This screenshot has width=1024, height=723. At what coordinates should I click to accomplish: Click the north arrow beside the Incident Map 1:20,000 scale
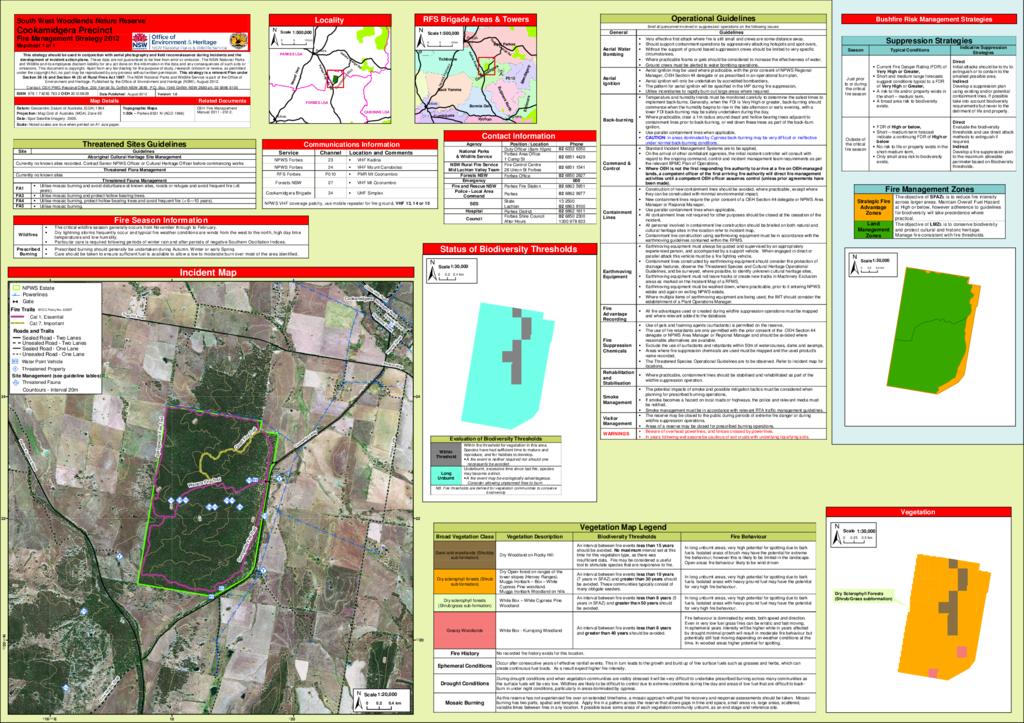click(x=358, y=699)
